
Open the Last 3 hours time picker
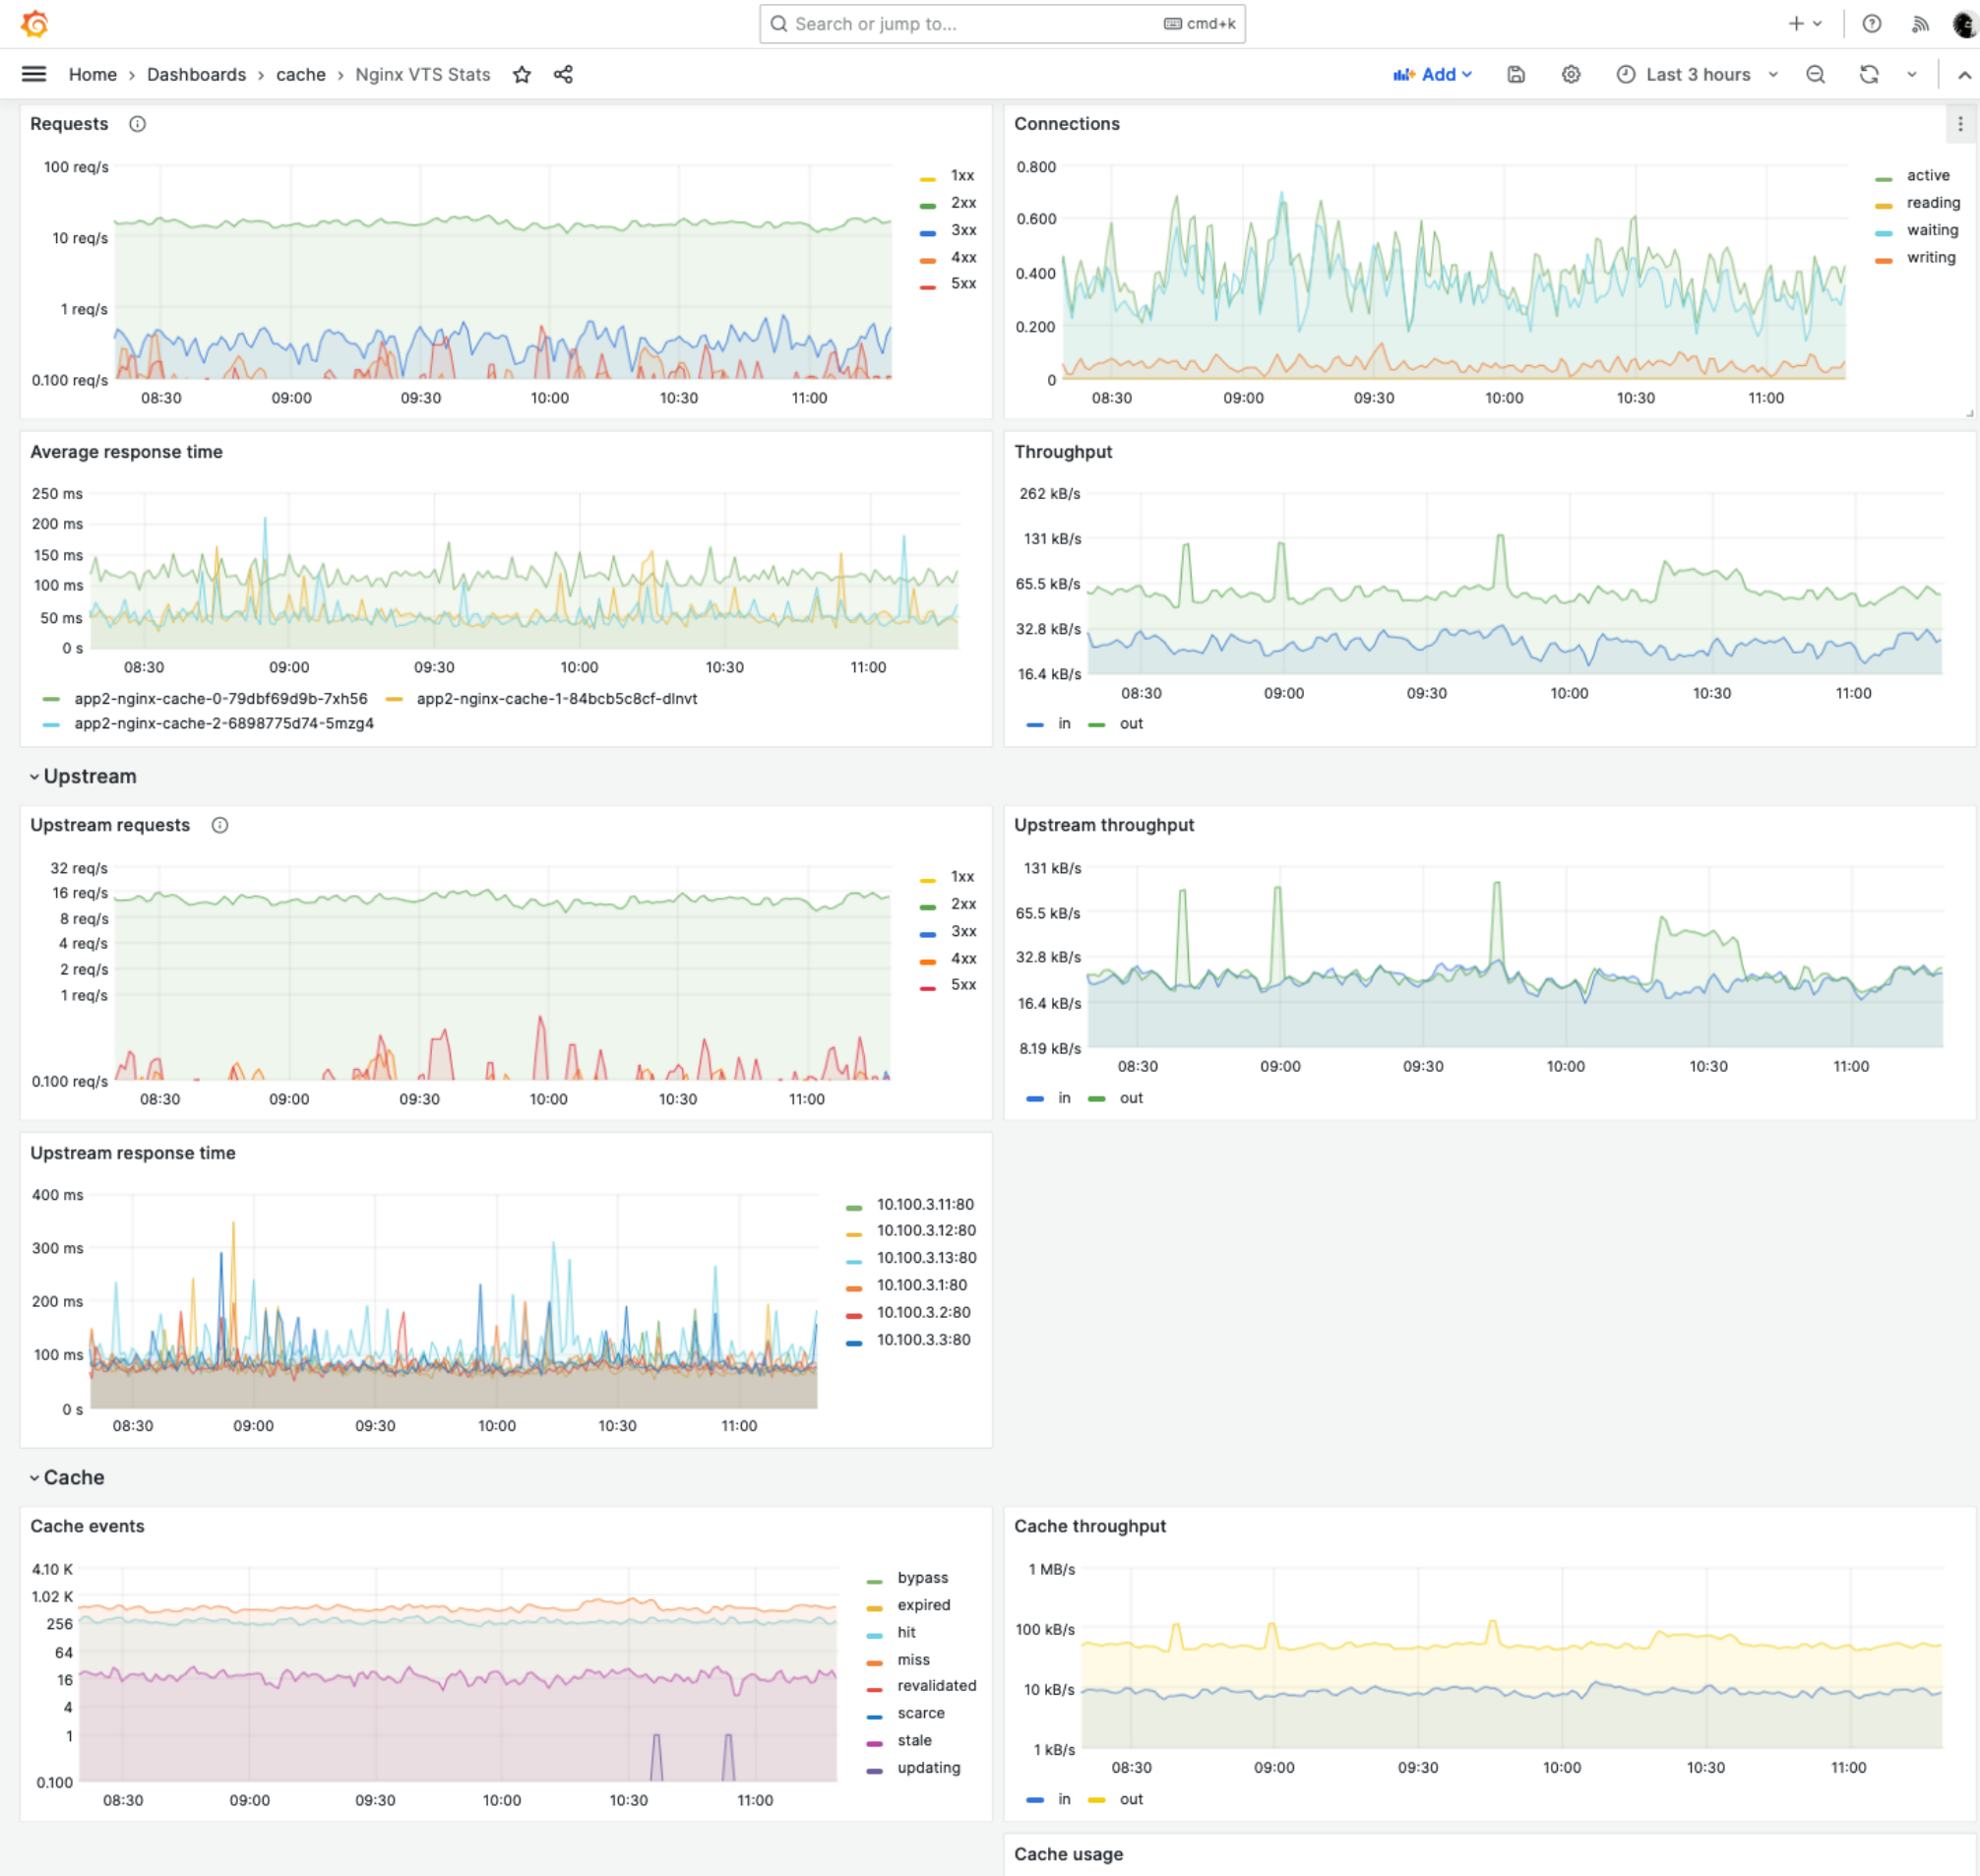pos(1697,75)
